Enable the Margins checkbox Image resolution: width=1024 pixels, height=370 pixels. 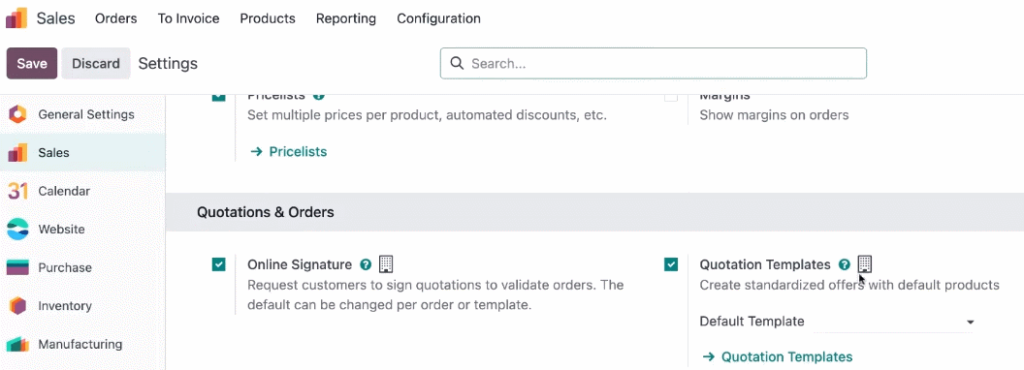[x=671, y=97]
